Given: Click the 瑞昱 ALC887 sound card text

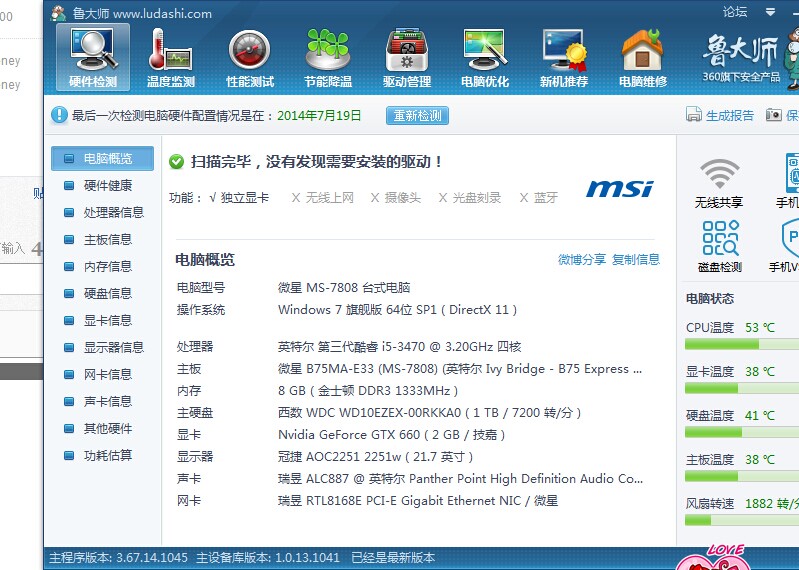Looking at the screenshot, I should [x=460, y=479].
